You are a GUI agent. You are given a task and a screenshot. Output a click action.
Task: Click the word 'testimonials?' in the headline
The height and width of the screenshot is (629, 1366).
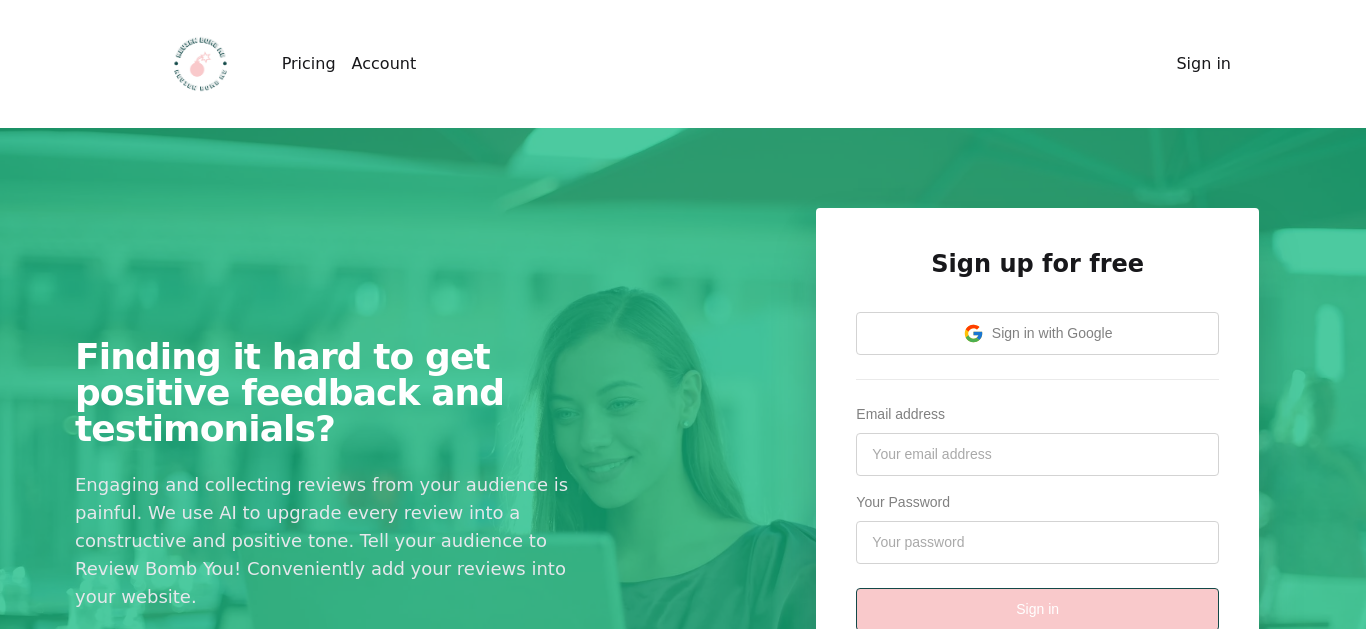(x=205, y=429)
